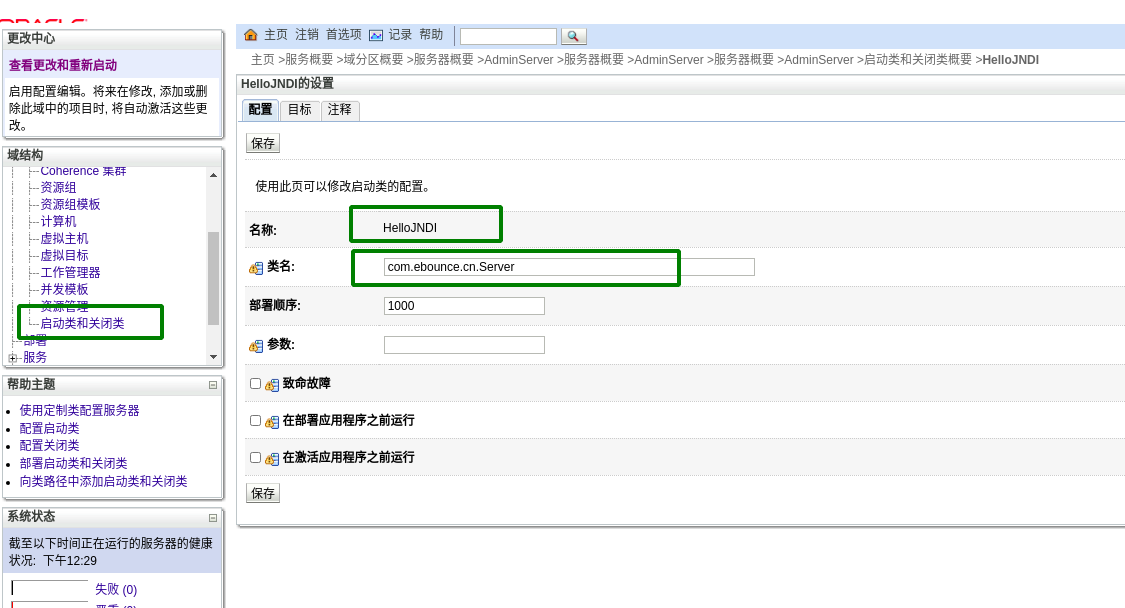The height and width of the screenshot is (608, 1125).
Task: Click the icon beside the 参数 label
Action: [256, 346]
